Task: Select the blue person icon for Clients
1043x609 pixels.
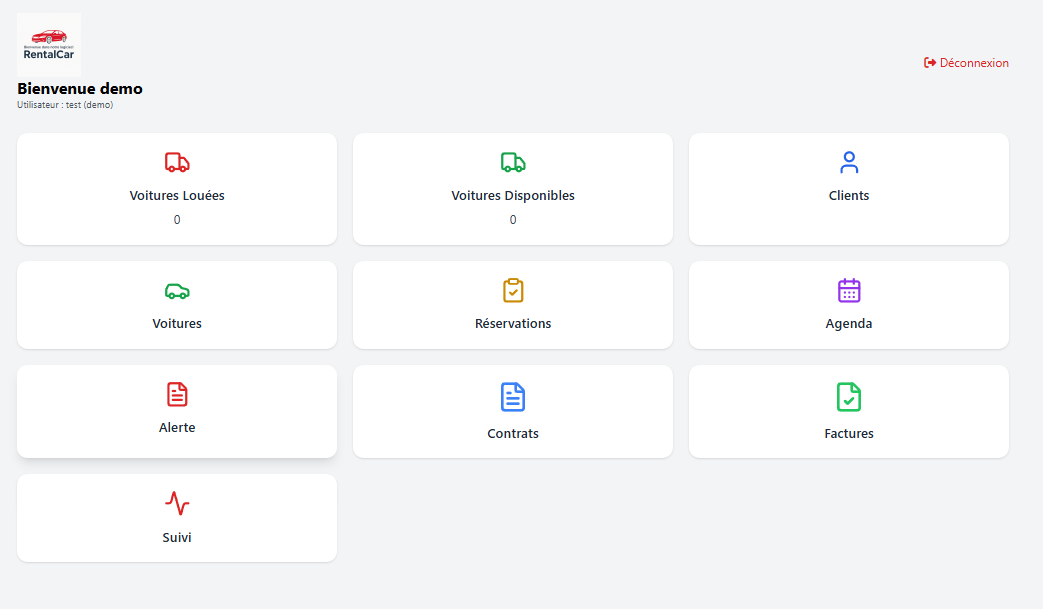Action: pos(849,162)
